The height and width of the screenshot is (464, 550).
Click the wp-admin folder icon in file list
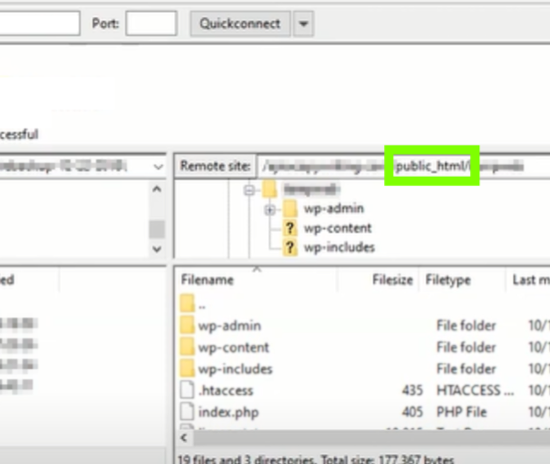coord(187,325)
